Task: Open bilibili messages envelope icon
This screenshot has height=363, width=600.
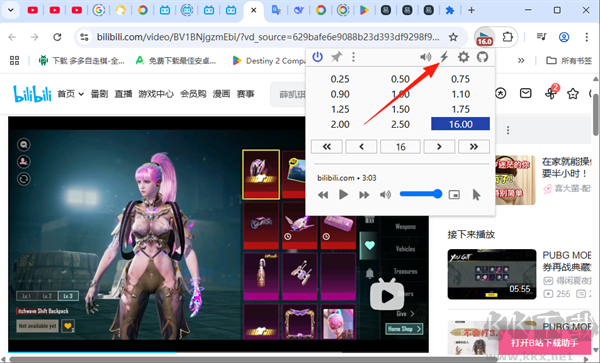Action: pos(525,93)
